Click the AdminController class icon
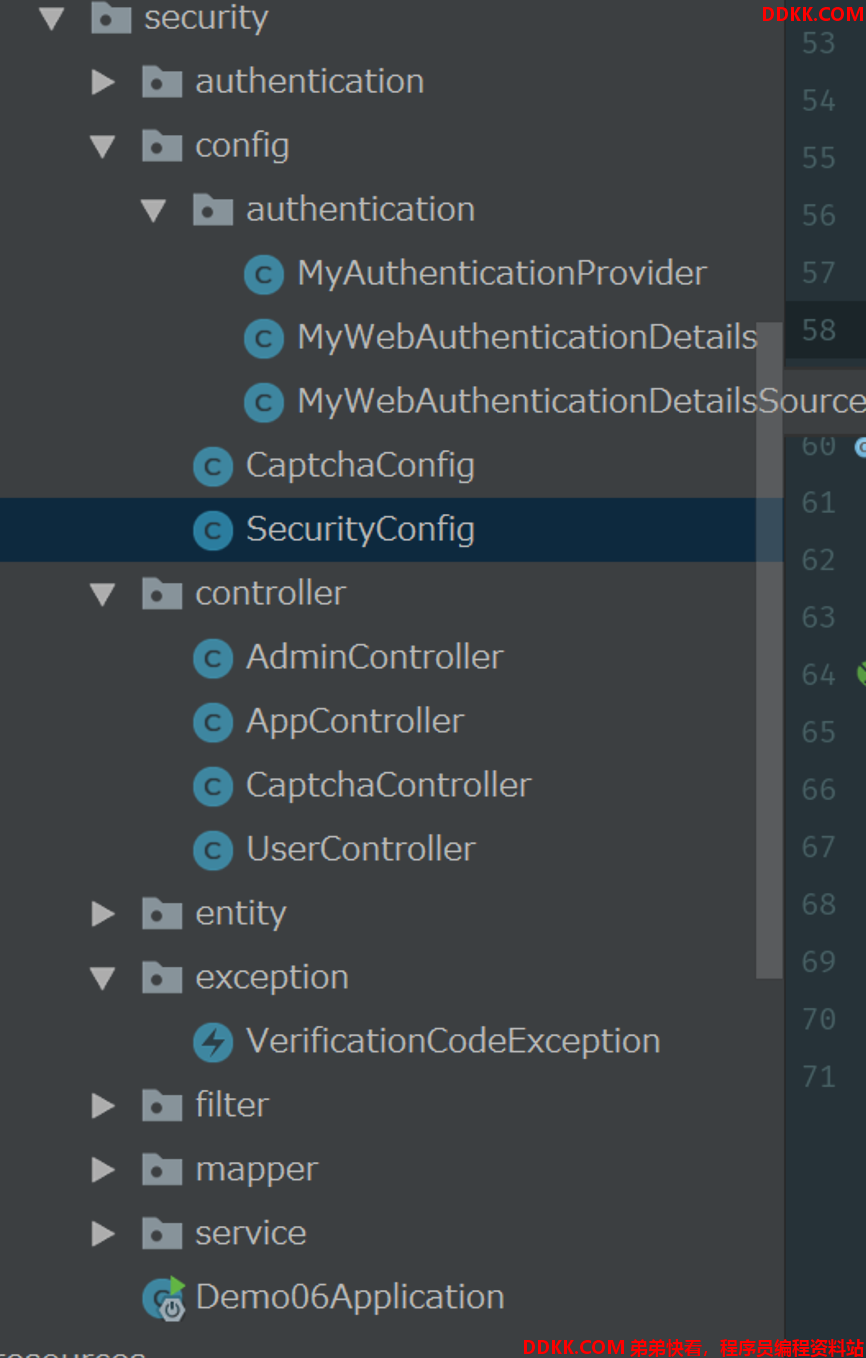Screen dimensions: 866x1358 click(213, 658)
